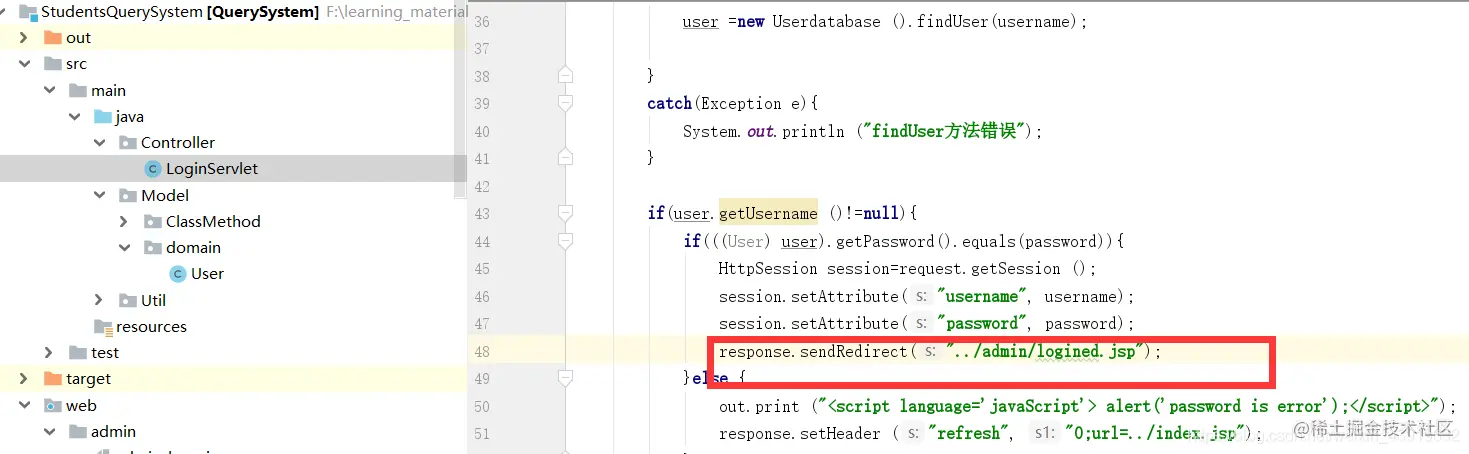The height and width of the screenshot is (454, 1469).
Task: Expand the out folder
Action: [24, 38]
